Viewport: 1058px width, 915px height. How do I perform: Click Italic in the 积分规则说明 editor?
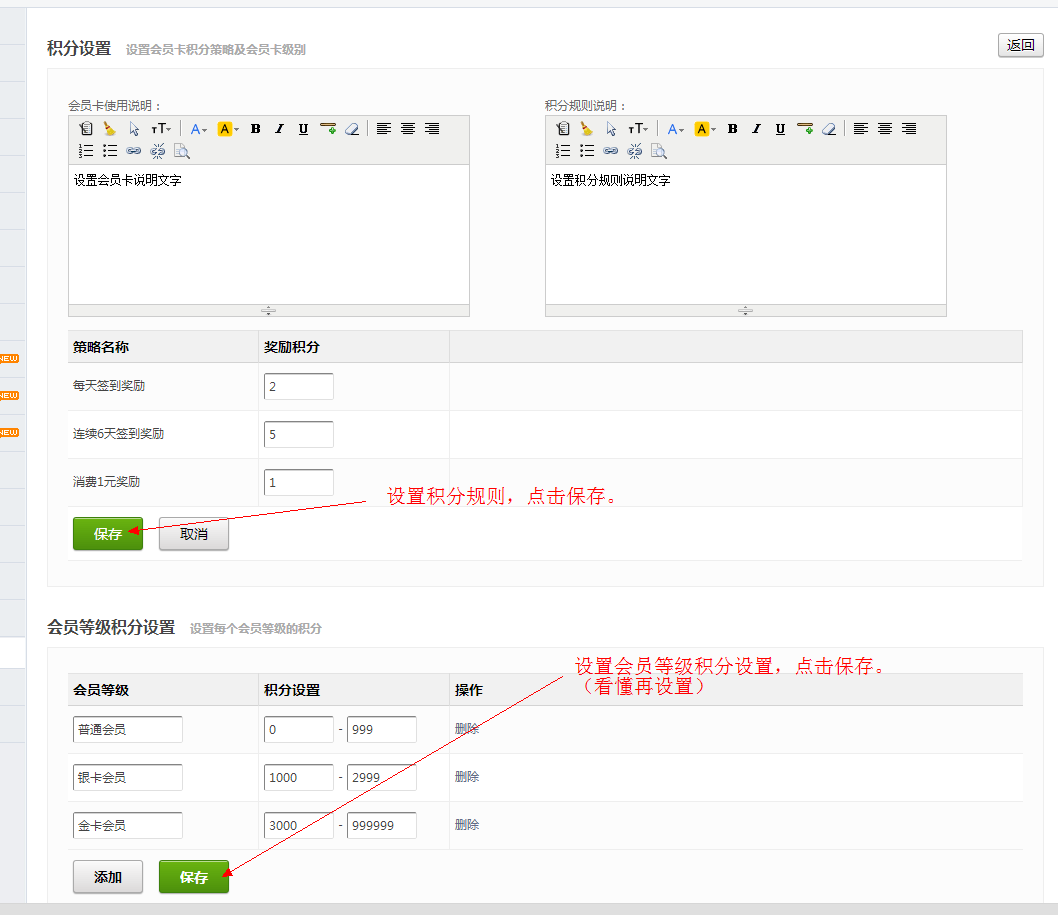[756, 129]
